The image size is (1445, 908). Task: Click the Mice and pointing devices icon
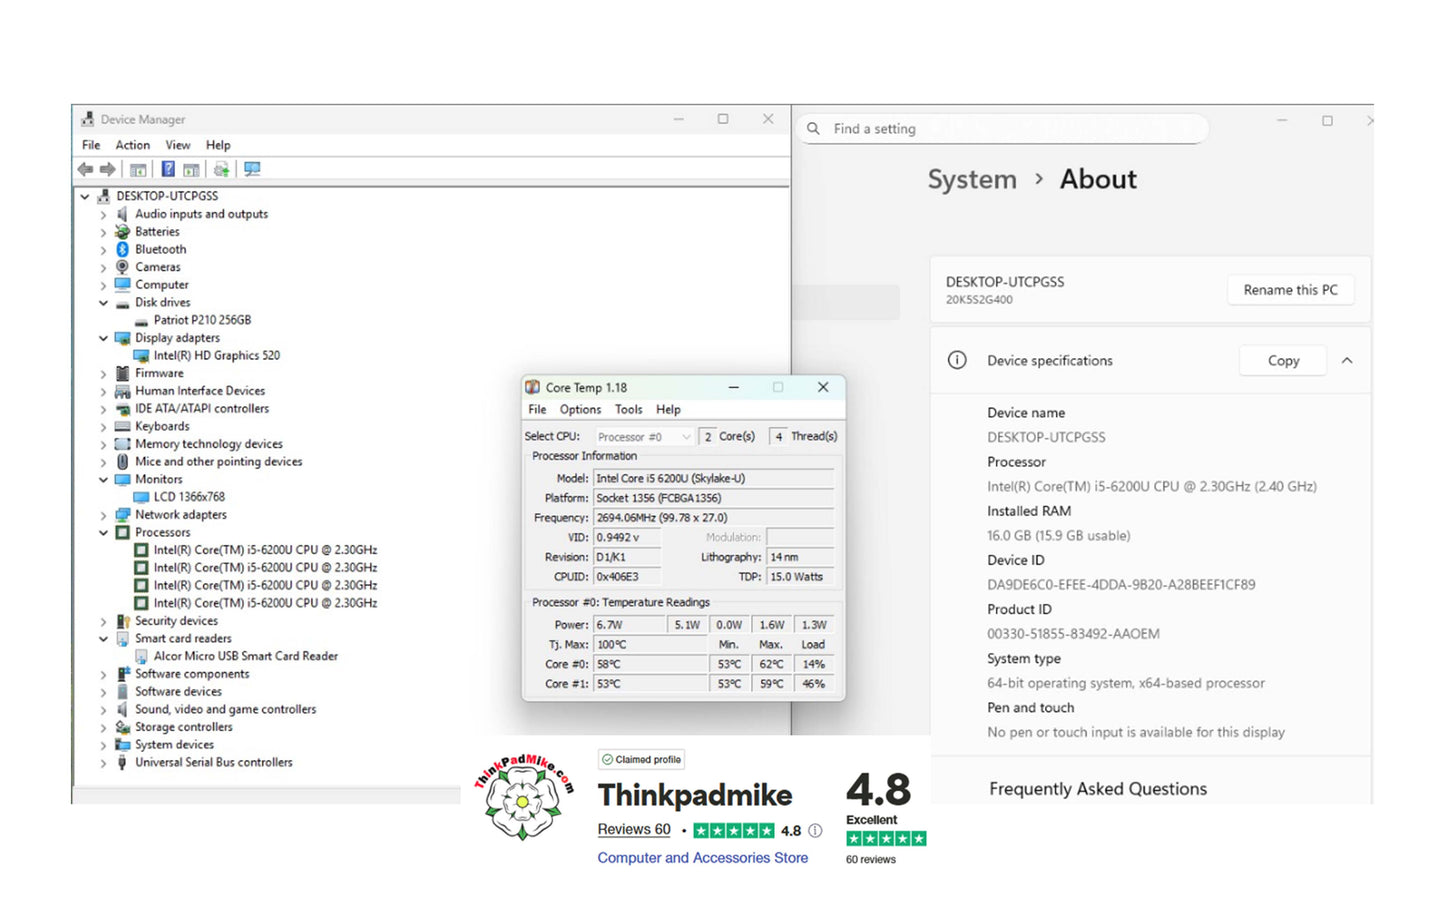tap(122, 461)
